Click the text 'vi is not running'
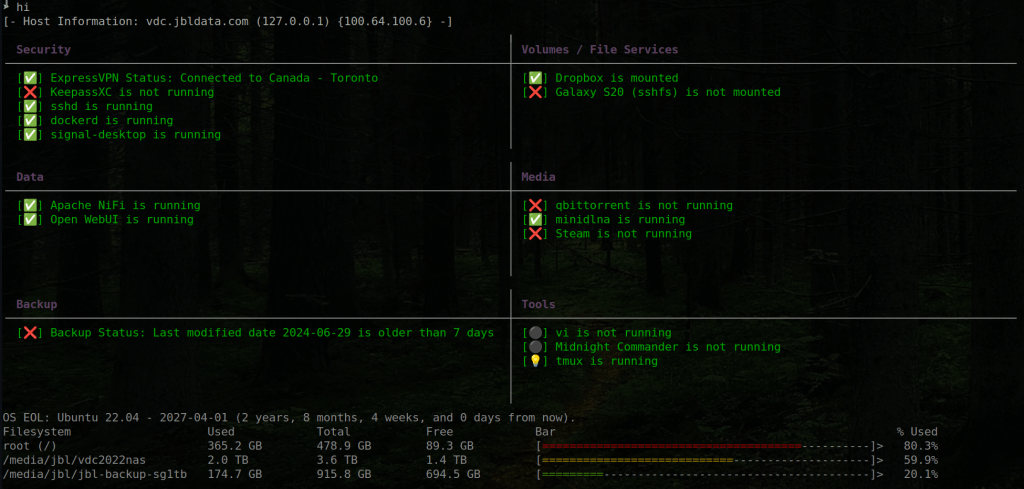The height and width of the screenshot is (489, 1024). click(x=613, y=333)
